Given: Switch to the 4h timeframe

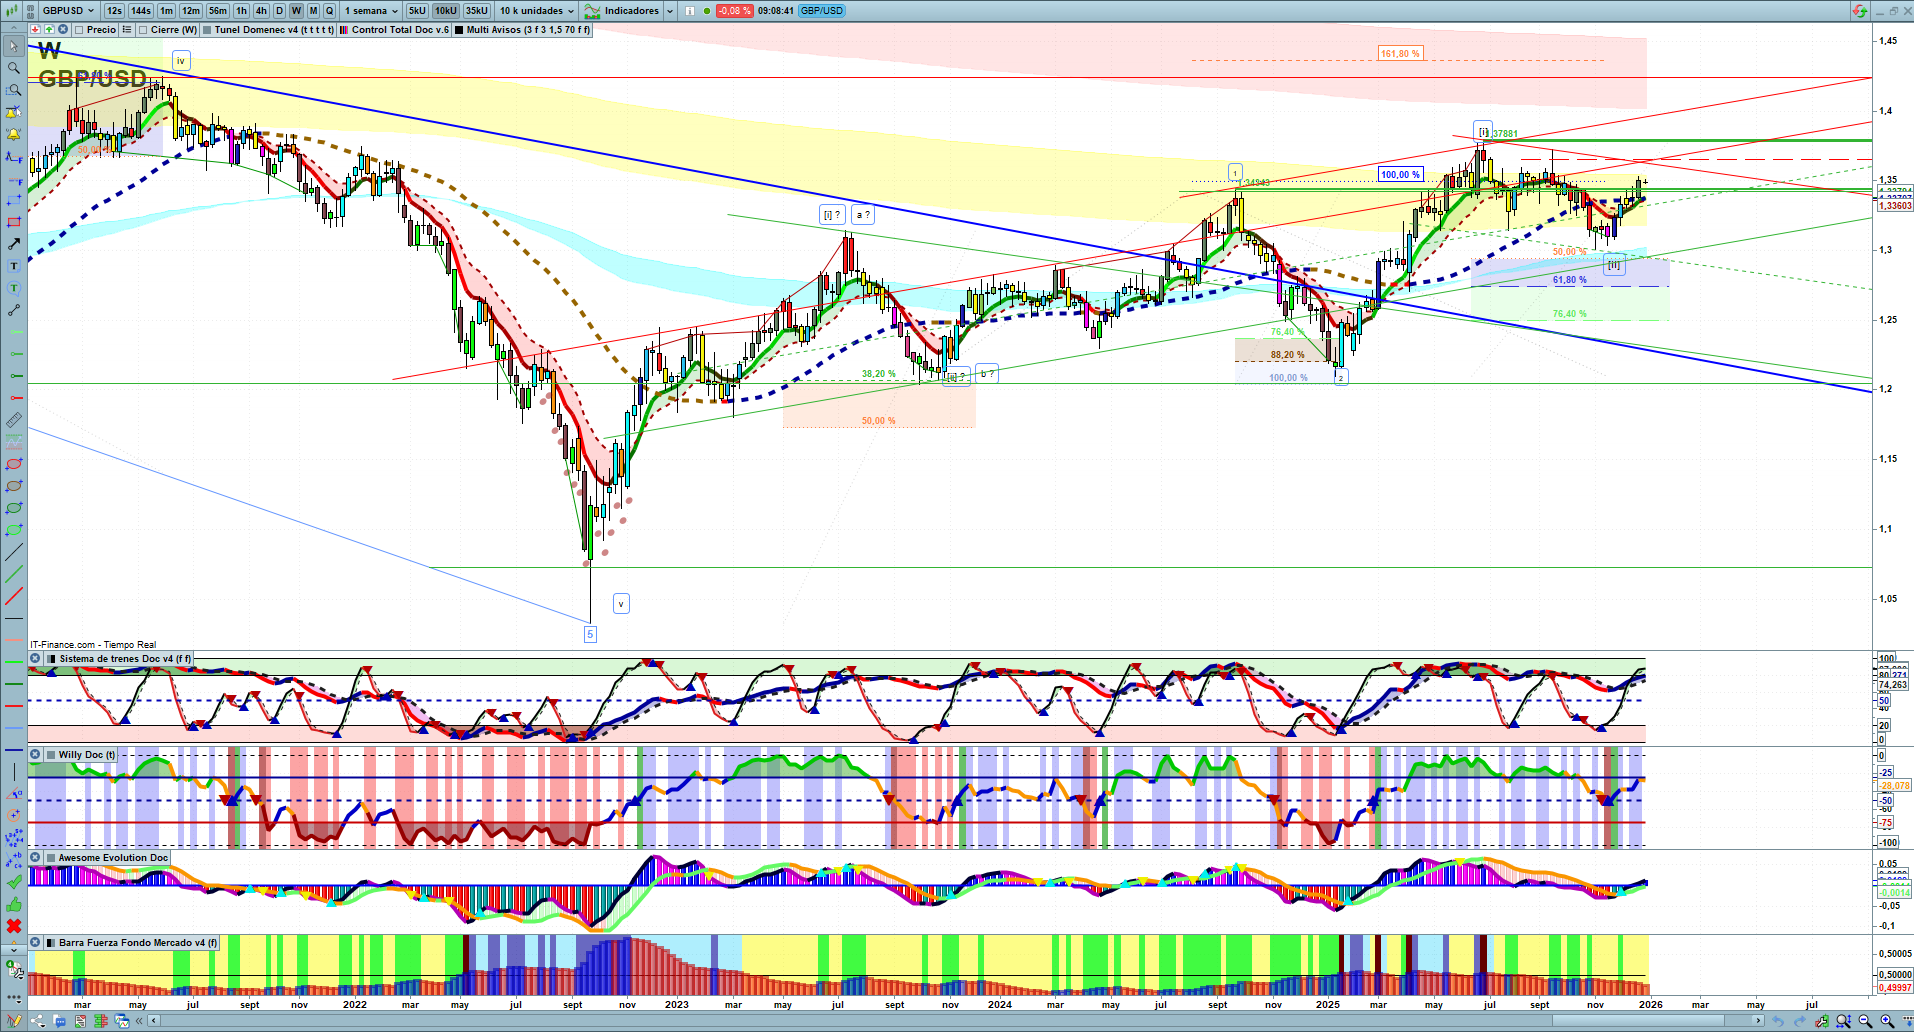Looking at the screenshot, I should point(261,11).
